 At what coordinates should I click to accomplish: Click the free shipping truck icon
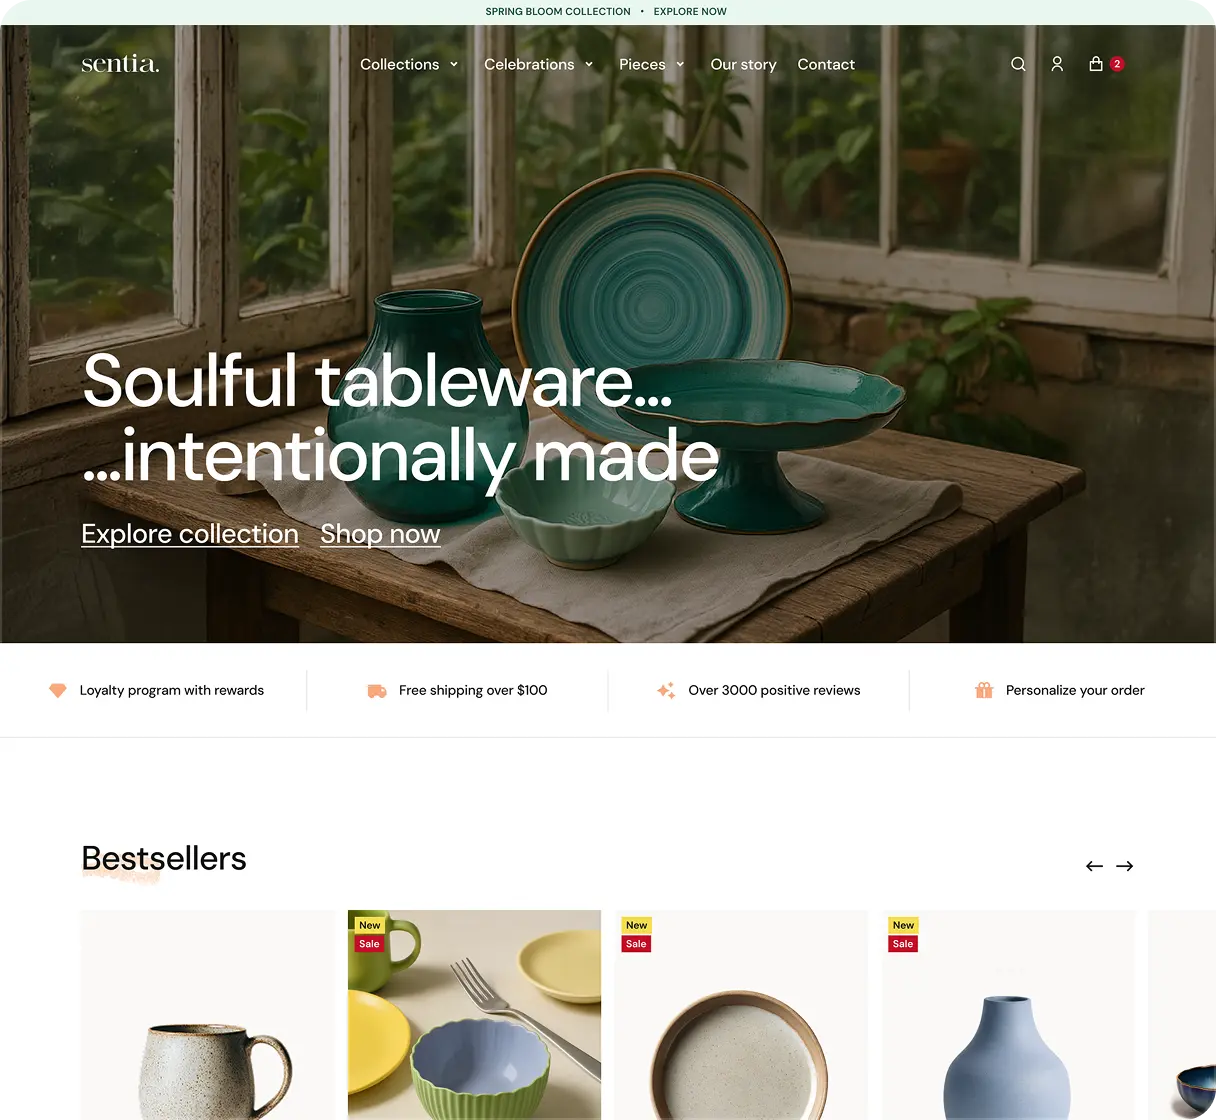[x=377, y=690]
